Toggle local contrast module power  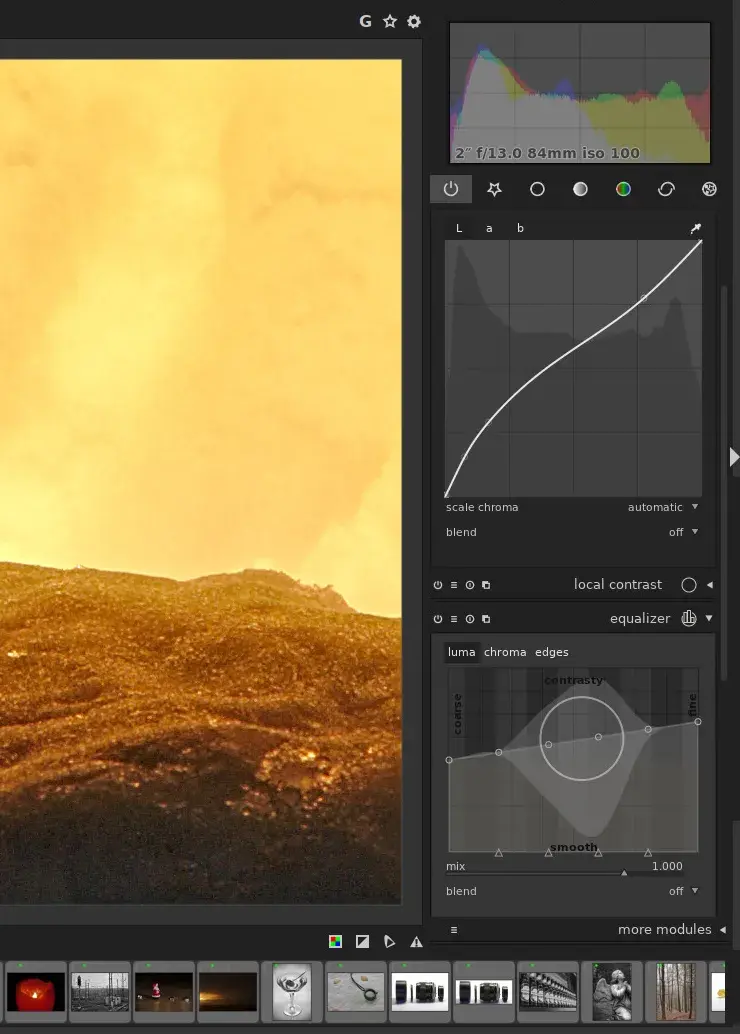tap(438, 585)
